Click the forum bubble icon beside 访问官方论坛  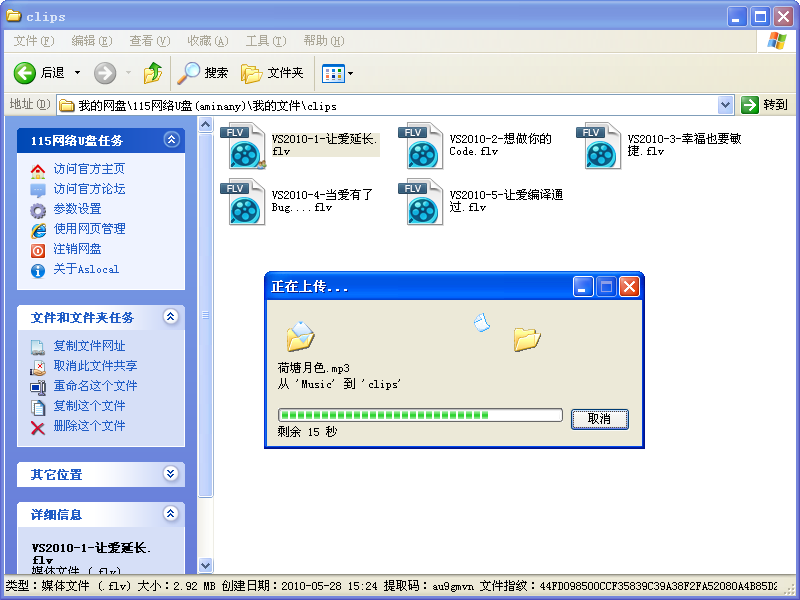(x=38, y=191)
